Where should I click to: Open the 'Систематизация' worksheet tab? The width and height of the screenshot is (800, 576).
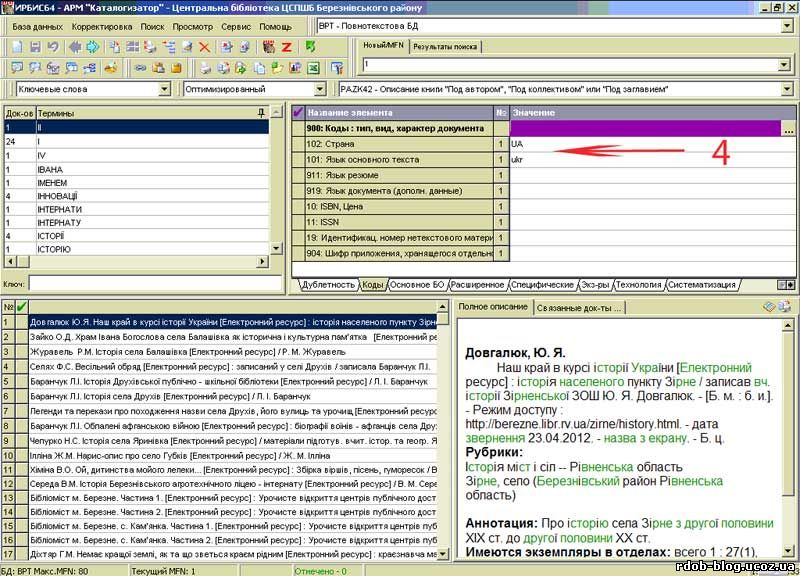703,284
